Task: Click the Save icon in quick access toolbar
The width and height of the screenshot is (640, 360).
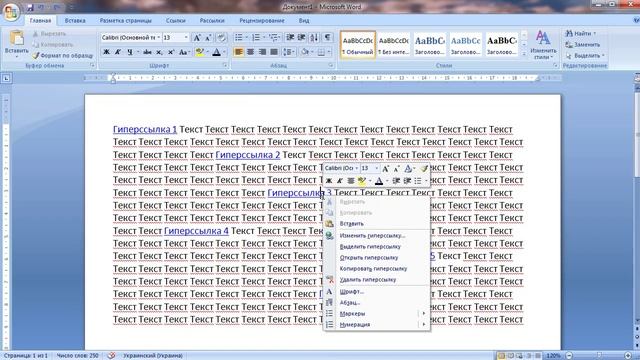Action: coord(31,7)
